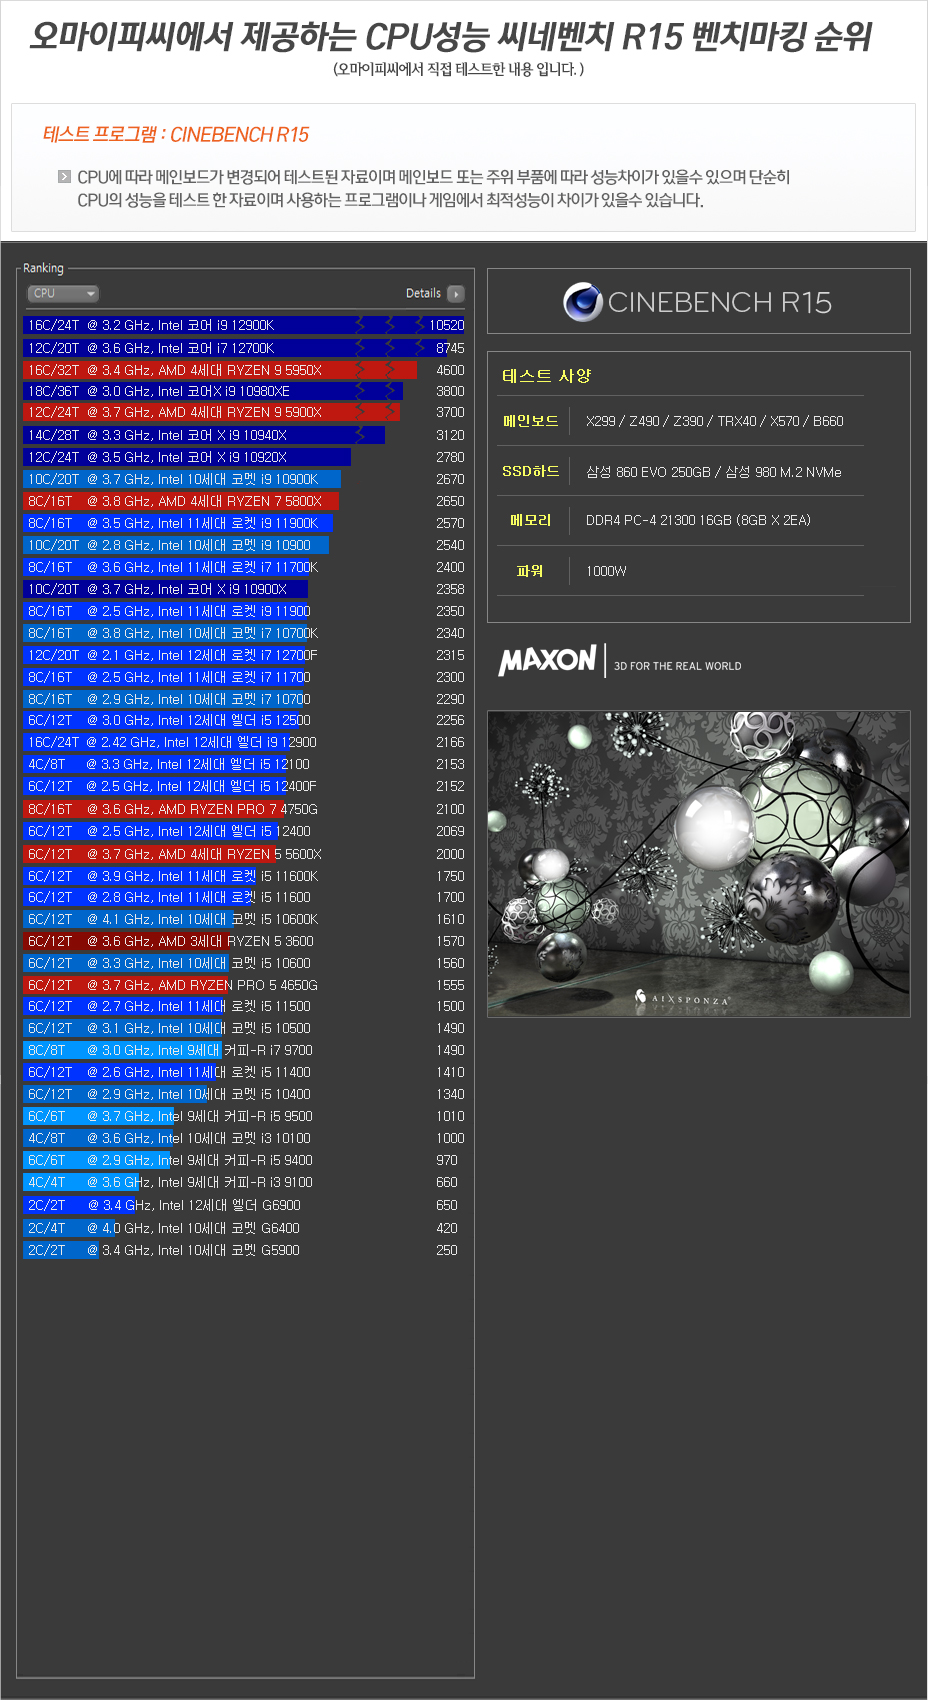Image resolution: width=928 pixels, height=1700 pixels.
Task: Select the Intel i5 9500 row
Action: (244, 1116)
